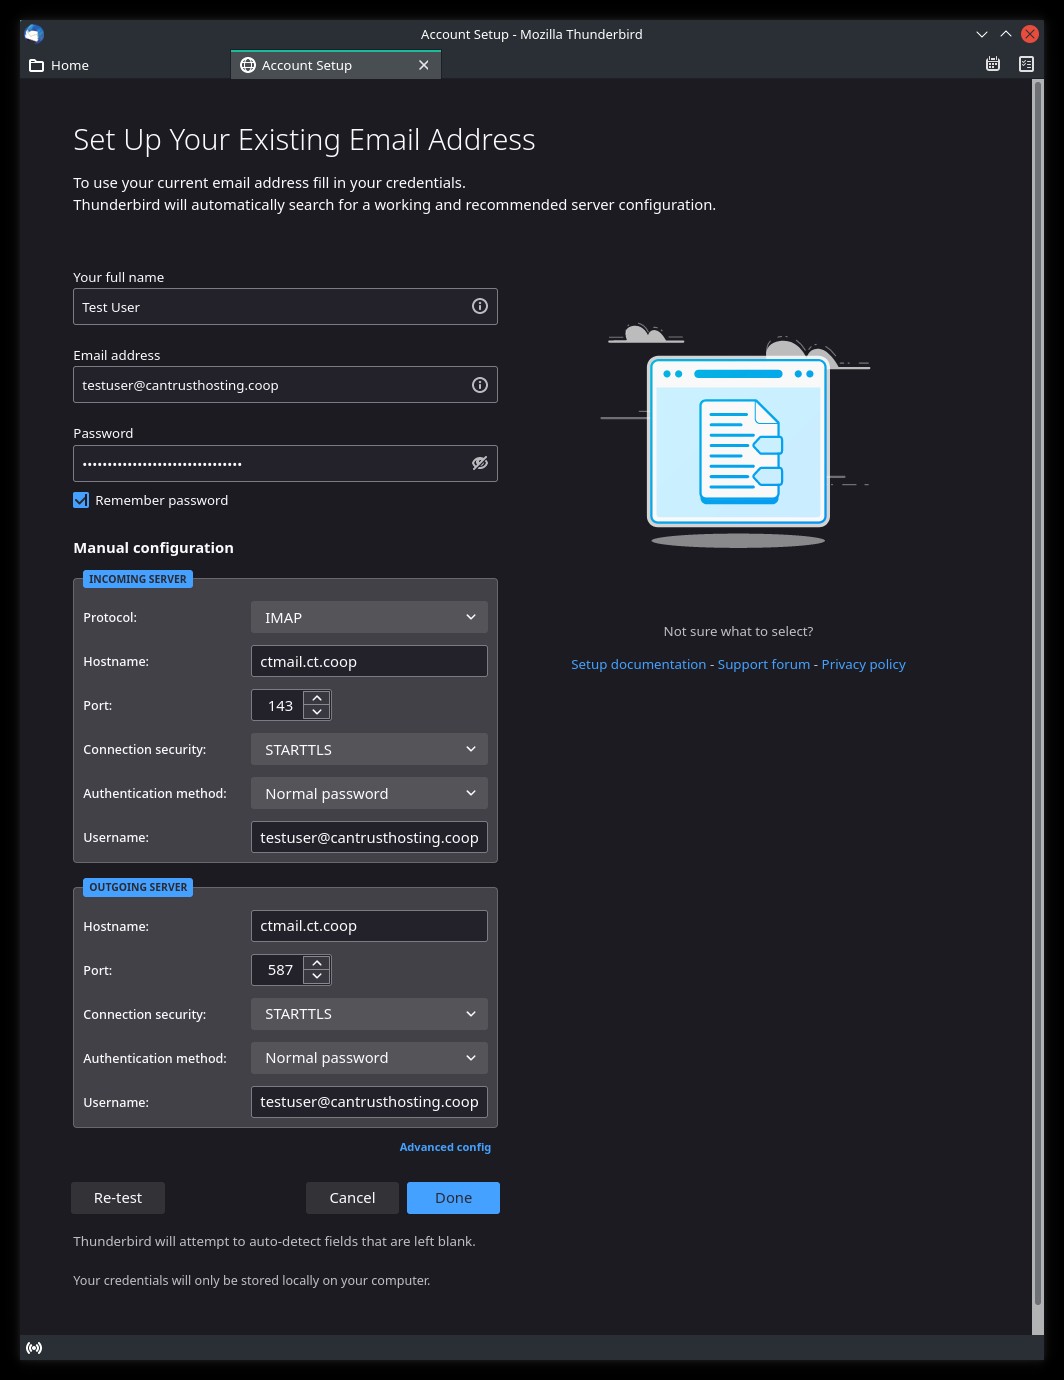Open outgoing Connection security dropdown
This screenshot has height=1380, width=1064.
pyautogui.click(x=369, y=1014)
